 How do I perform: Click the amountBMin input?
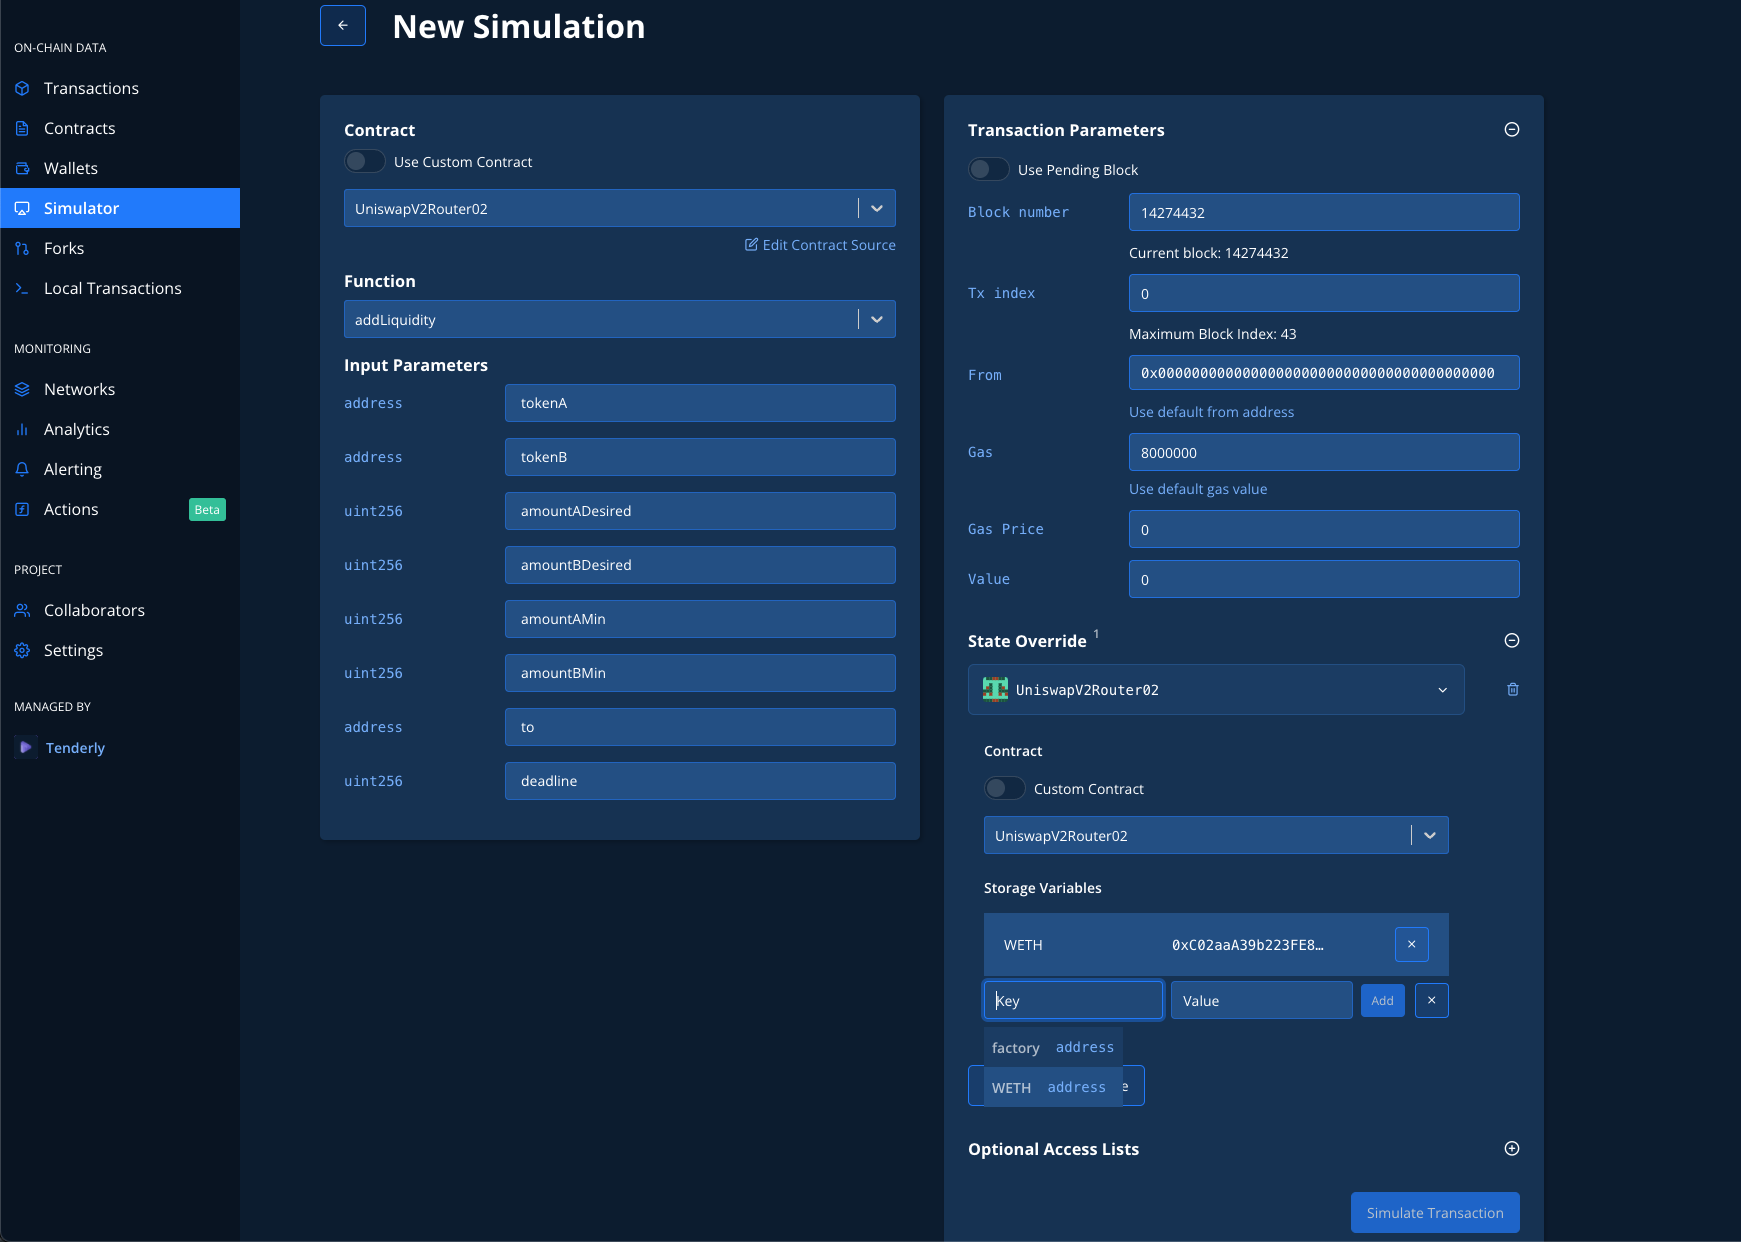(x=700, y=673)
